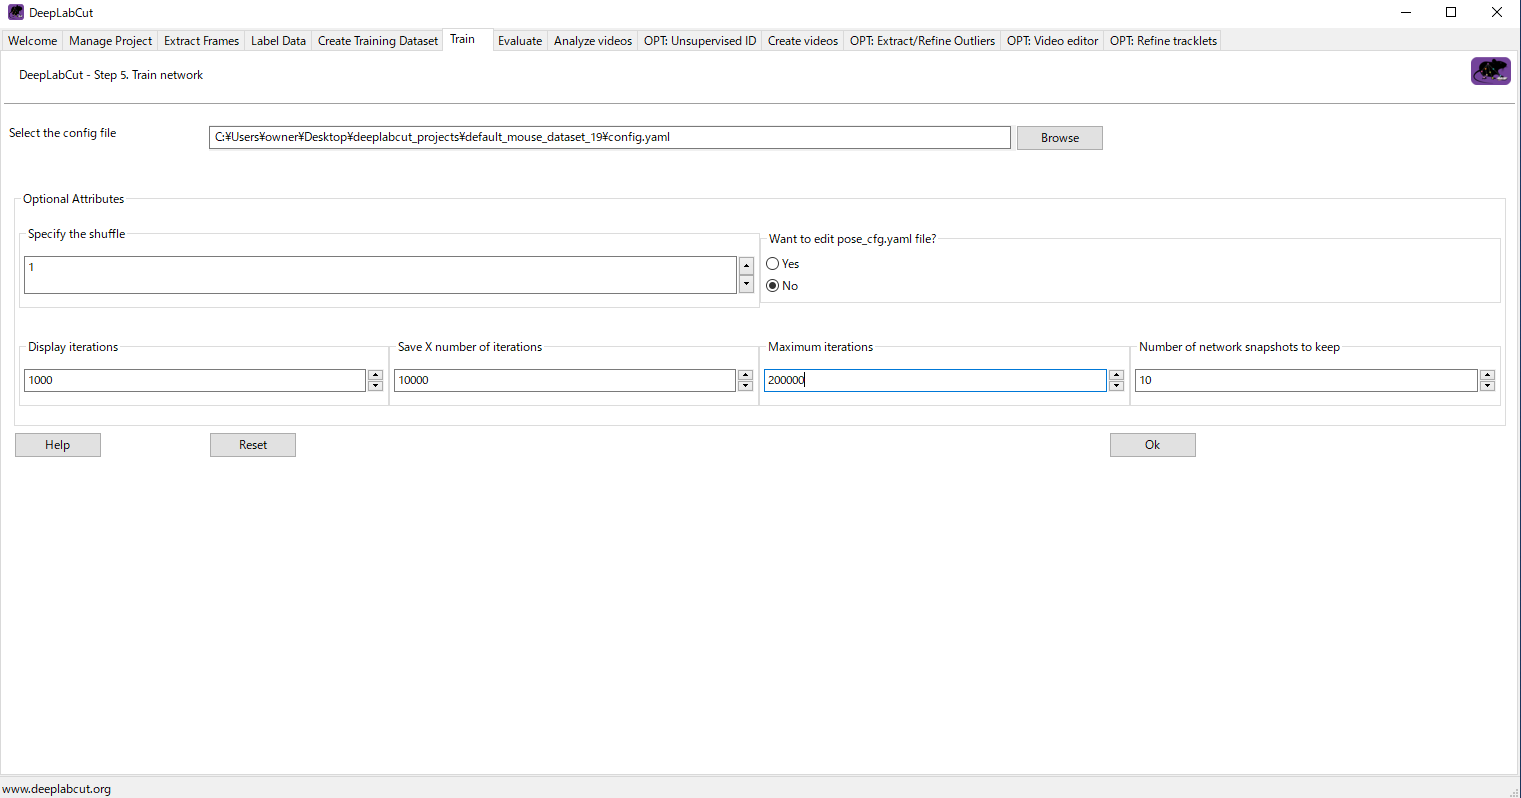Click the DeepLabCut title bar app icon

[x=15, y=12]
